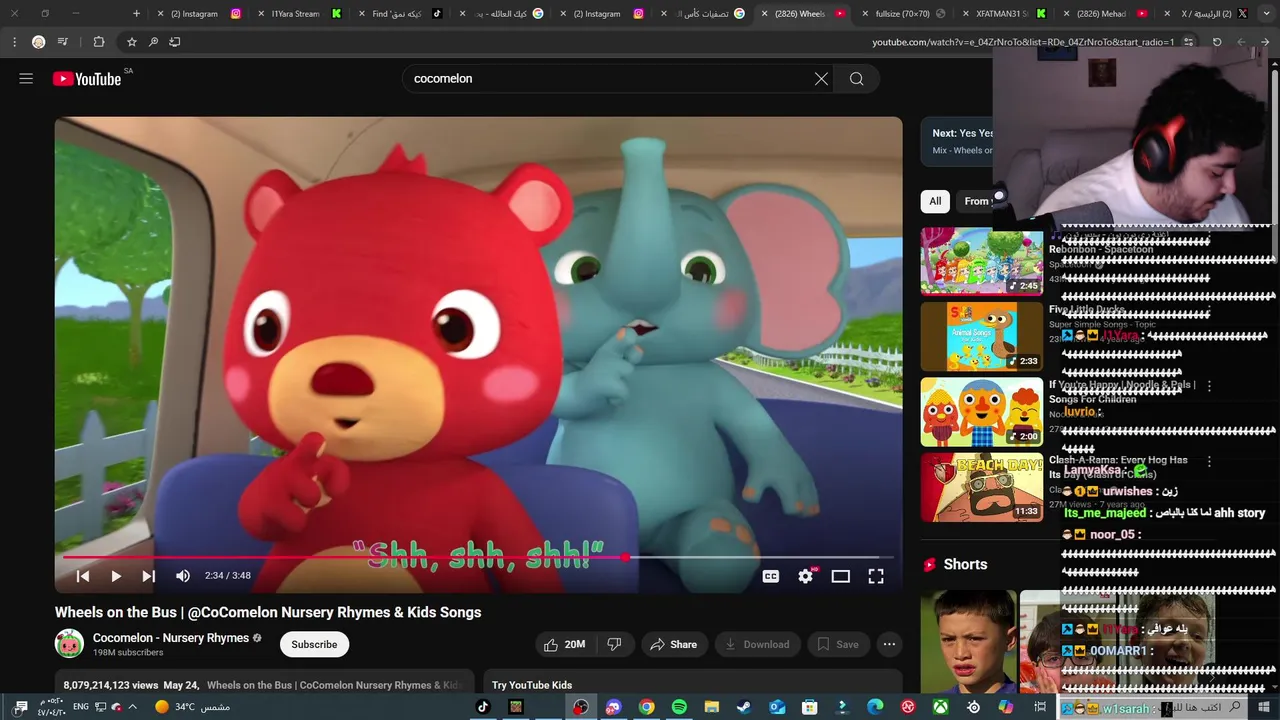Image resolution: width=1280 pixels, height=720 pixels.
Task: Open the 34°C weather widget on taskbar
Action: point(192,707)
